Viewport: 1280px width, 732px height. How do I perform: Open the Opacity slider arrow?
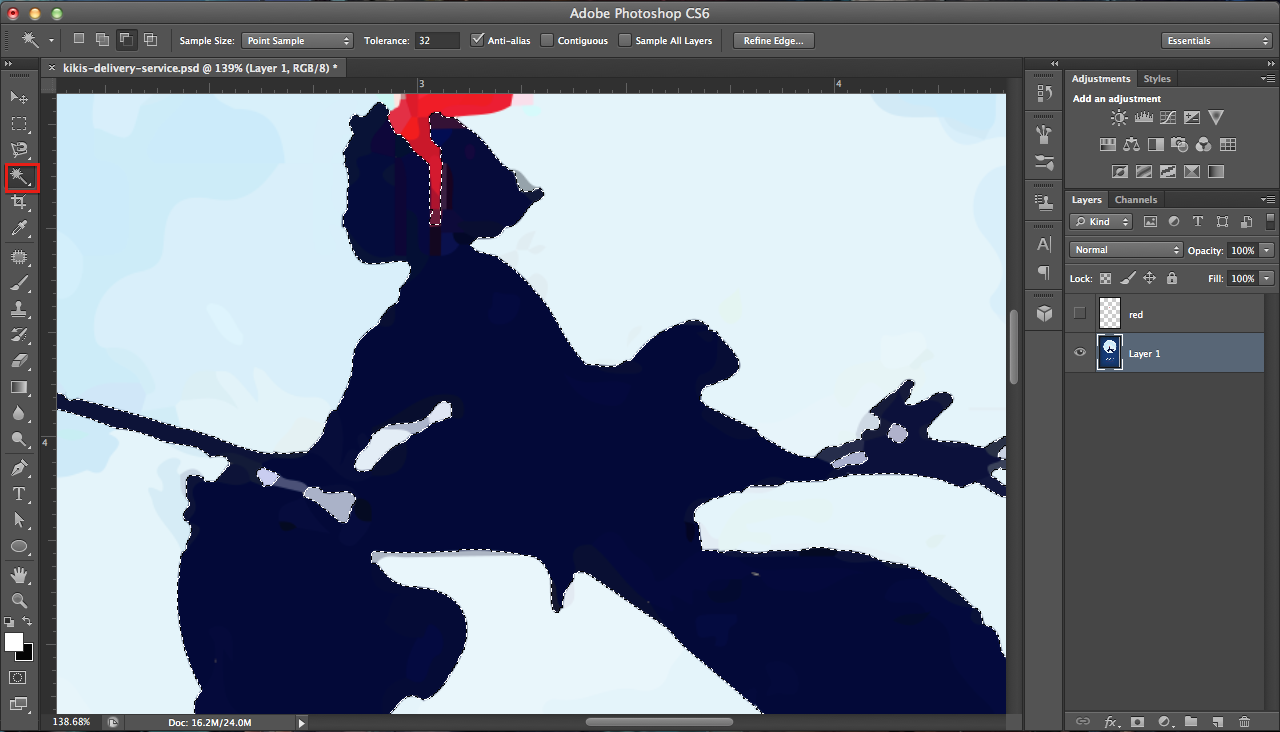(1268, 250)
